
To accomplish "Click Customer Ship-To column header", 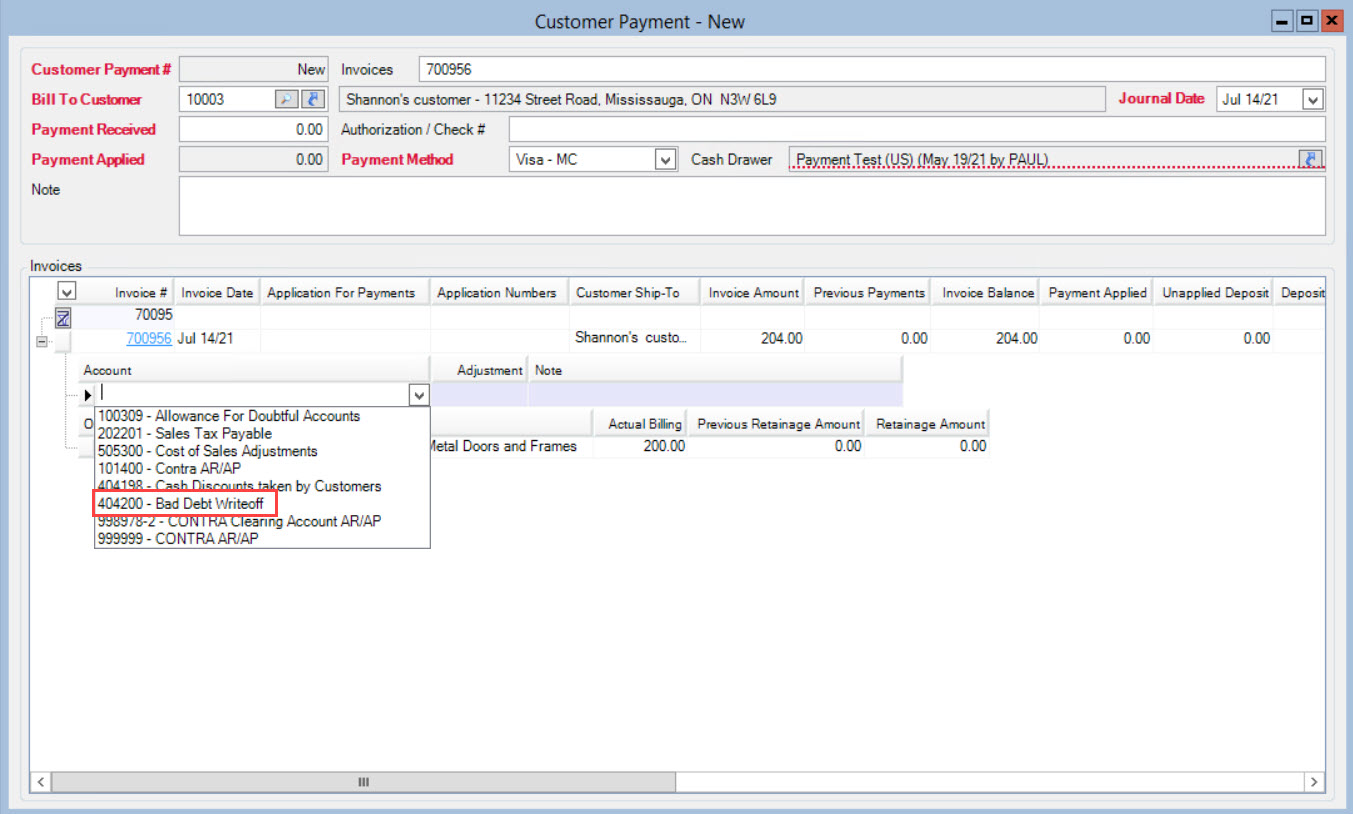I will click(x=634, y=292).
